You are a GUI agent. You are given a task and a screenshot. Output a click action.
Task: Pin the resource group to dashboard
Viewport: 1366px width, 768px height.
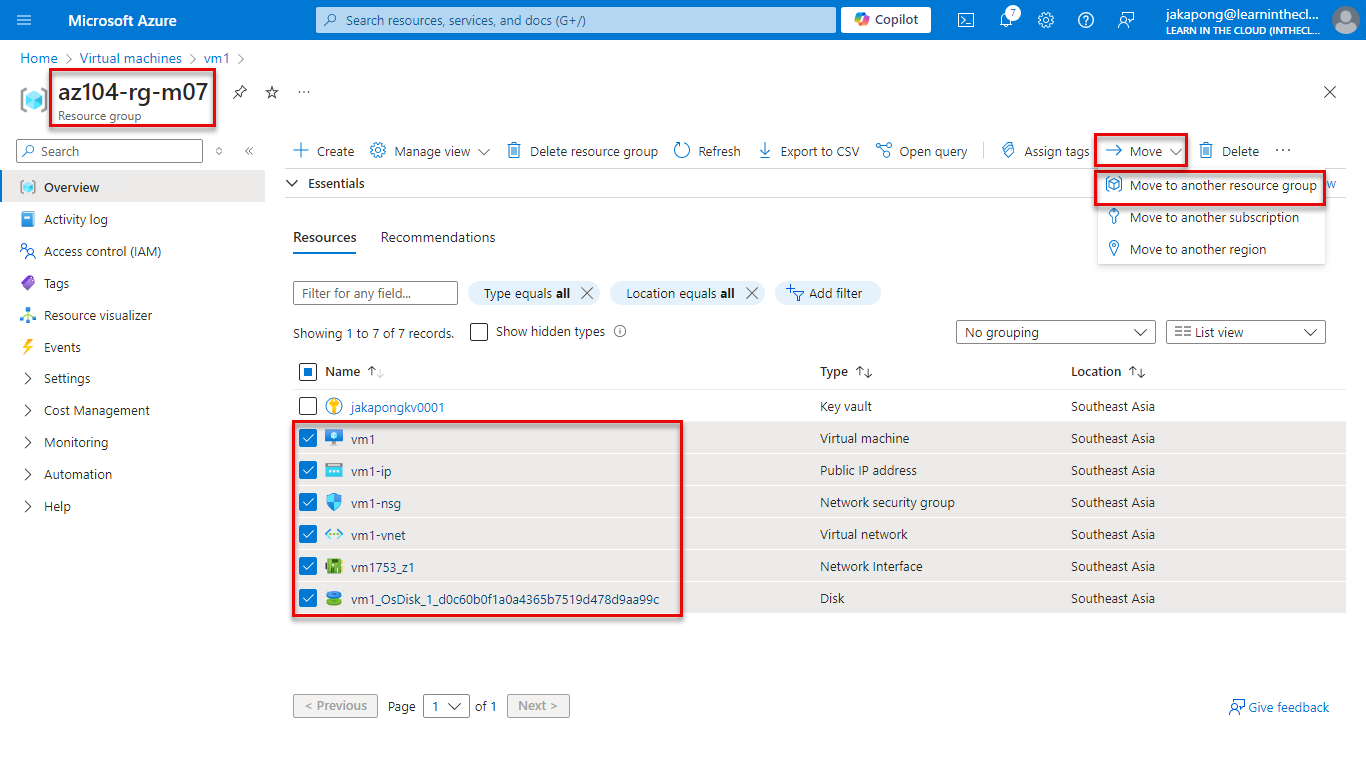pos(240,92)
